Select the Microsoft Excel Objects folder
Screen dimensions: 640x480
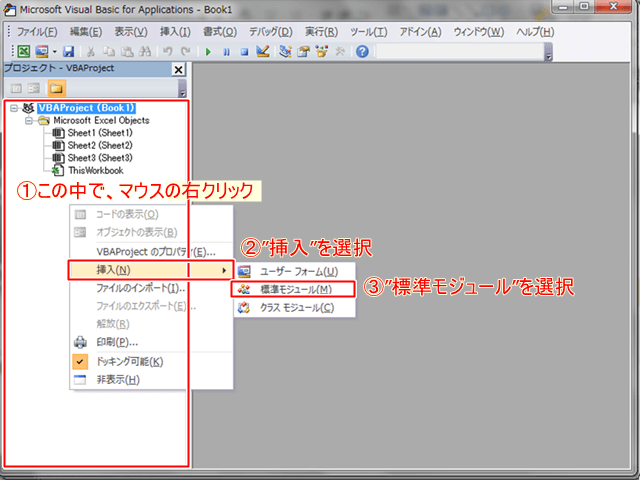101,120
